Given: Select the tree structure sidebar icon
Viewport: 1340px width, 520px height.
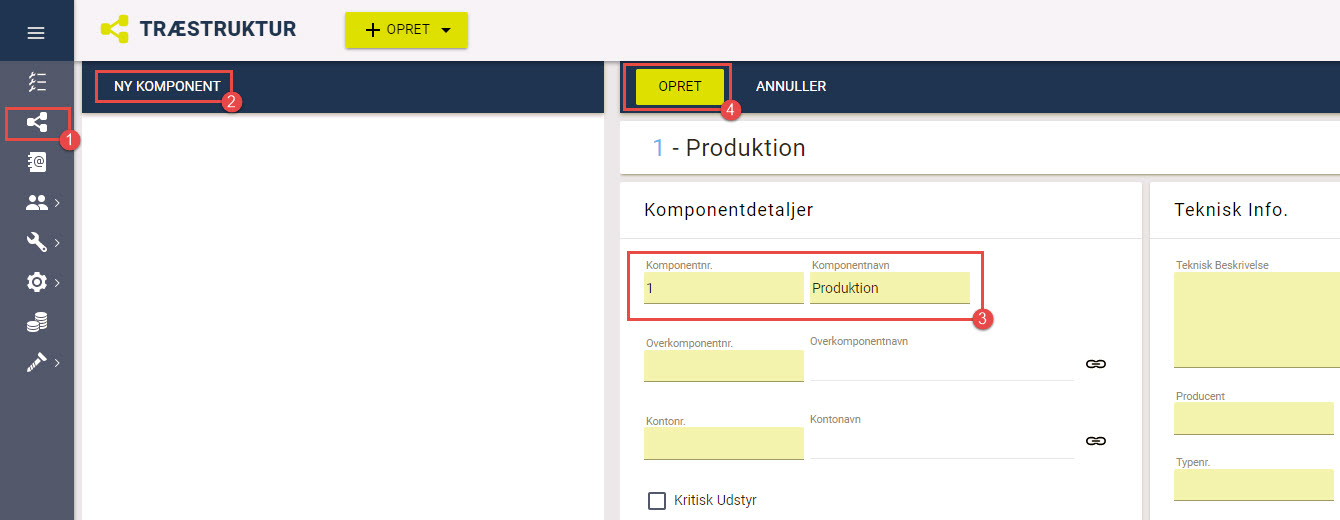Looking at the screenshot, I should coord(37,123).
